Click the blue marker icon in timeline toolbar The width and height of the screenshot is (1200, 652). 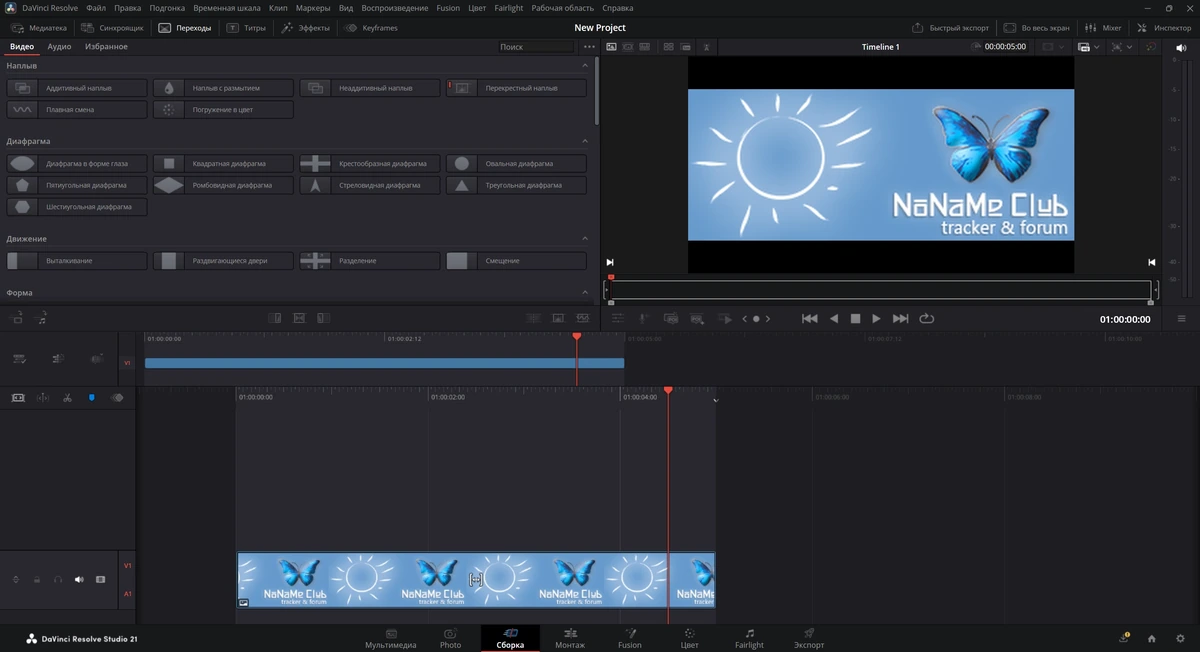pyautogui.click(x=92, y=398)
